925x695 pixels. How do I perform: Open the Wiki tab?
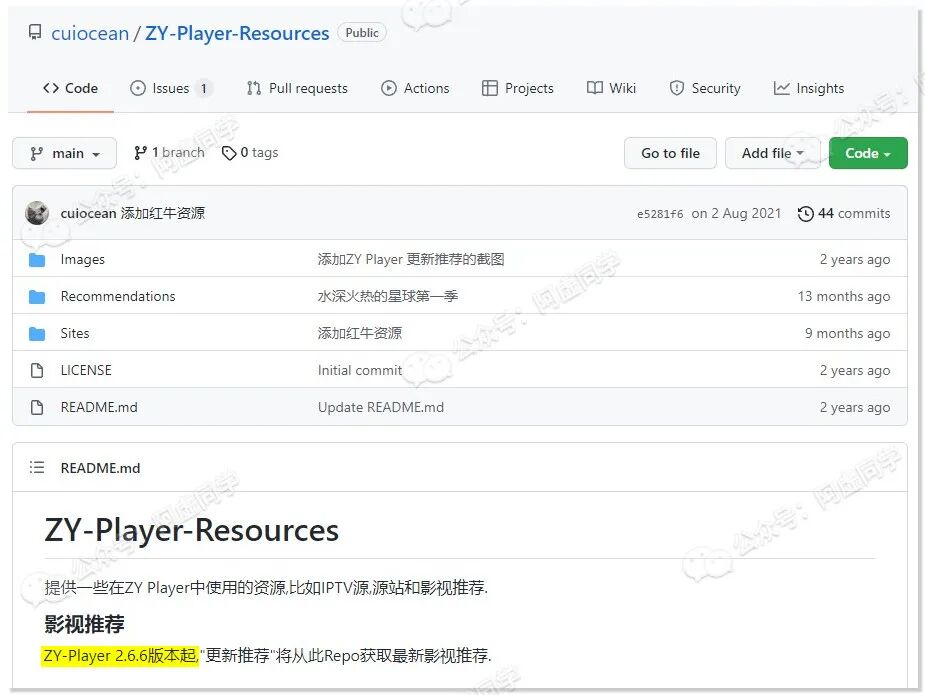click(611, 88)
